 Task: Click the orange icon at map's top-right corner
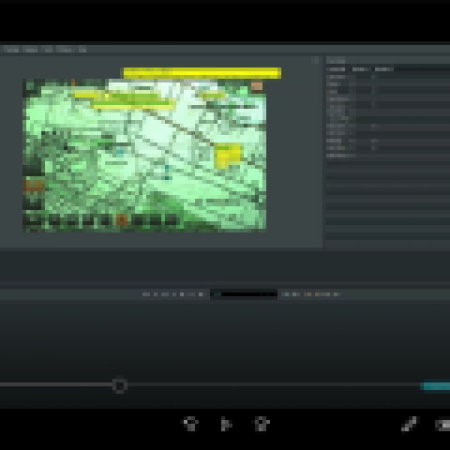coord(257,87)
